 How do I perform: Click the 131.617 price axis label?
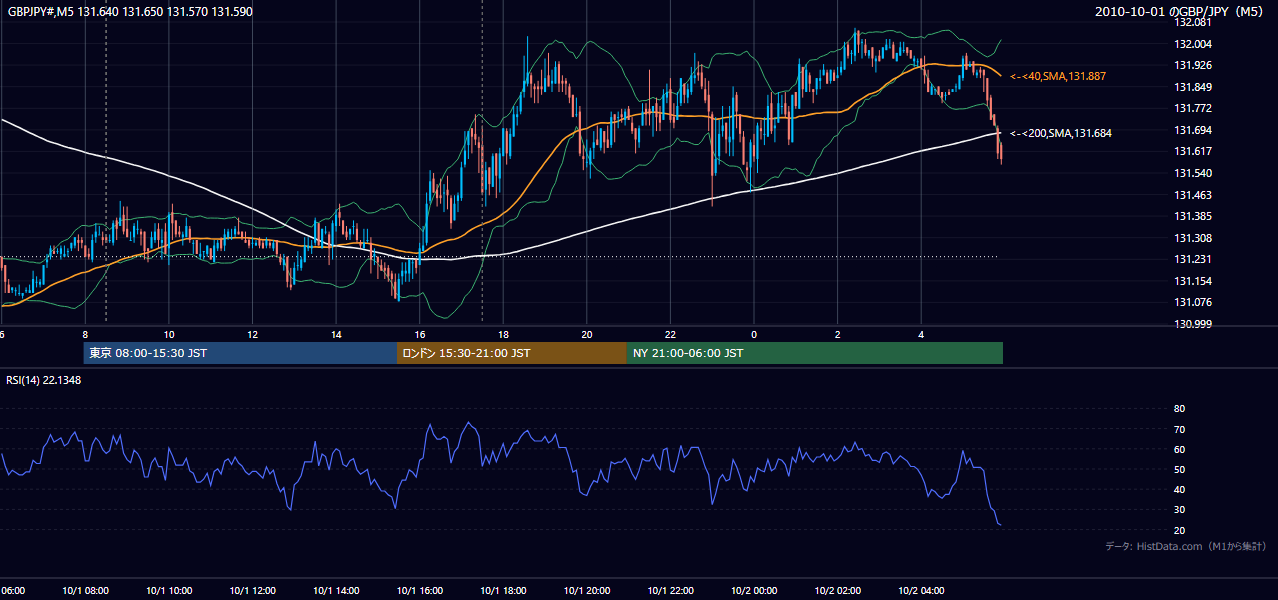click(x=1193, y=151)
